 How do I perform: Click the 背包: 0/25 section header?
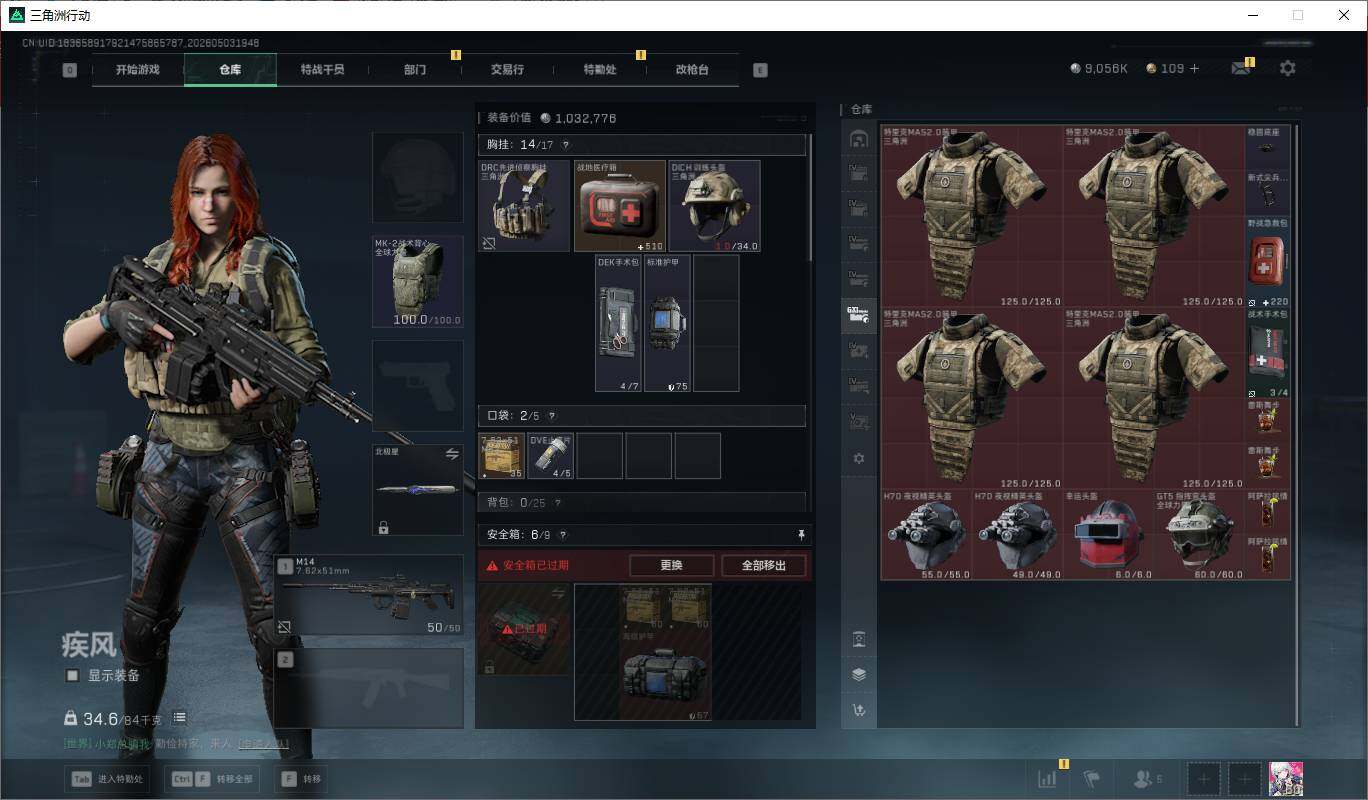pos(642,502)
